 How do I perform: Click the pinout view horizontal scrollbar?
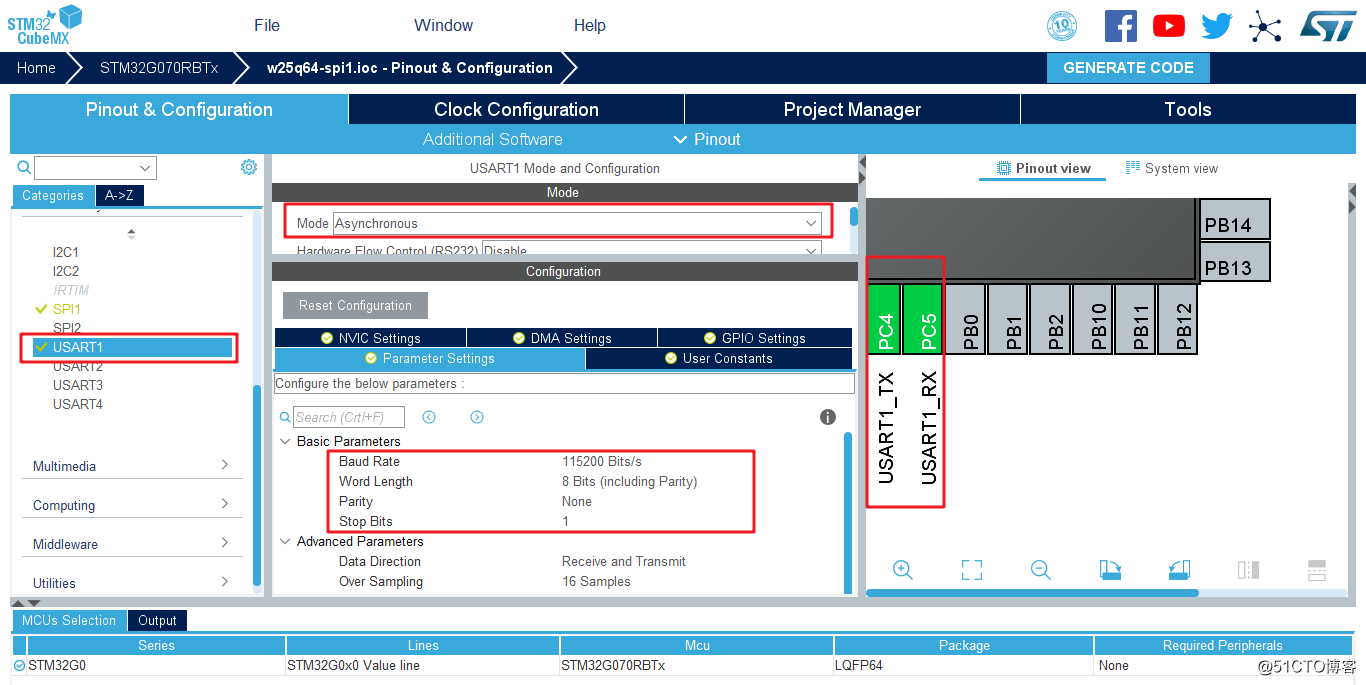[x=1032, y=593]
